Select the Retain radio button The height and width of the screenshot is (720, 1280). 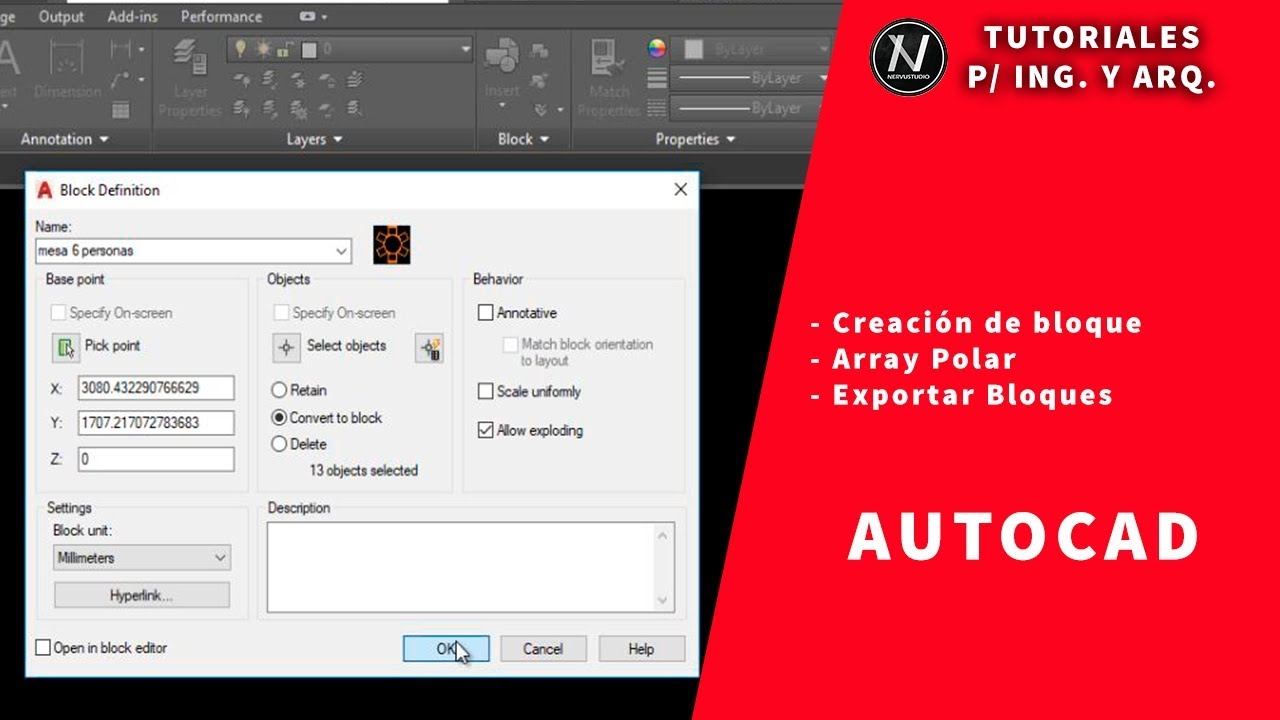[279, 391]
